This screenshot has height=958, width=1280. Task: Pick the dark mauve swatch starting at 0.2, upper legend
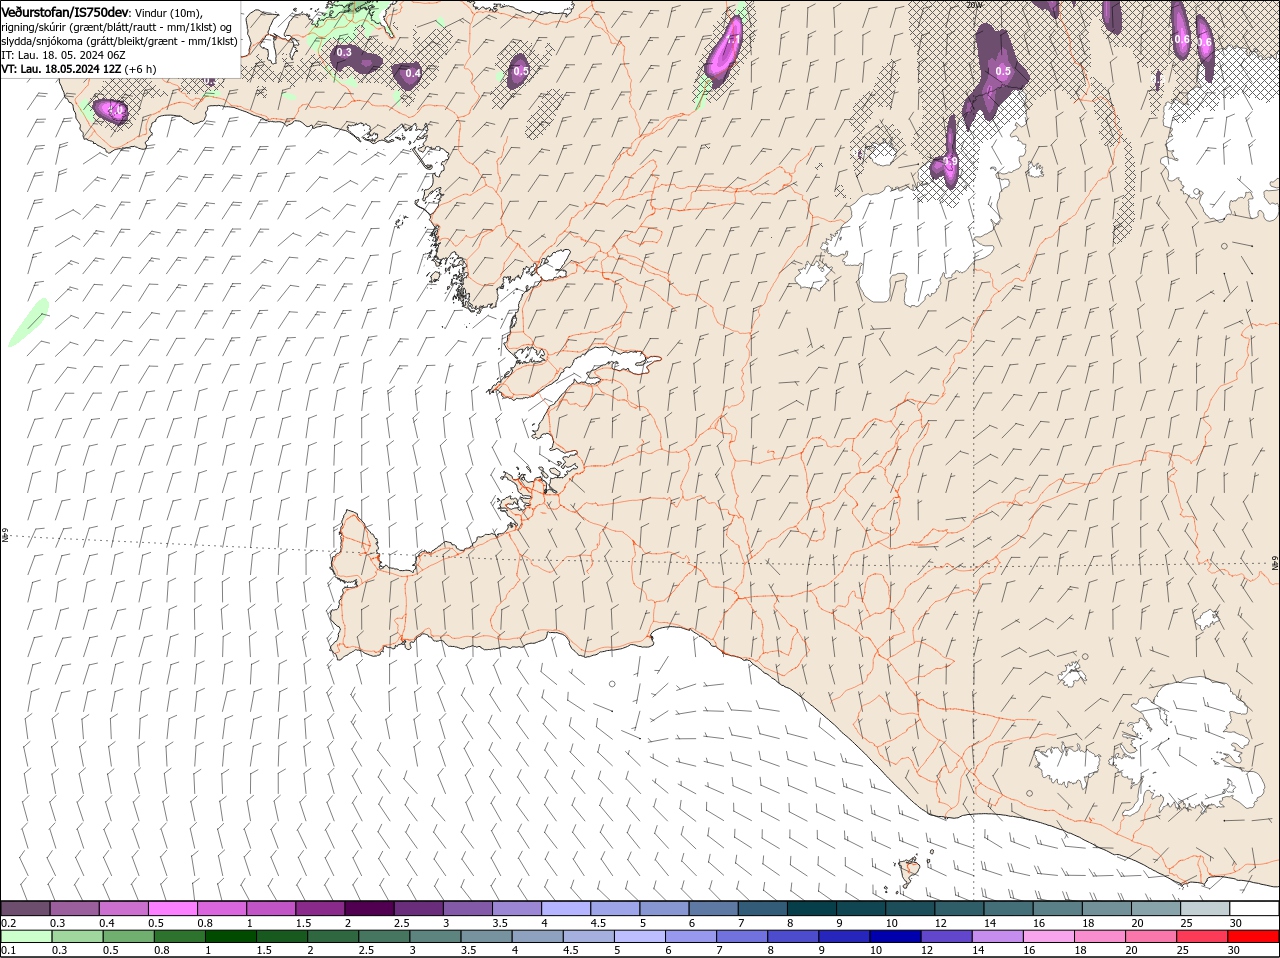25,908
